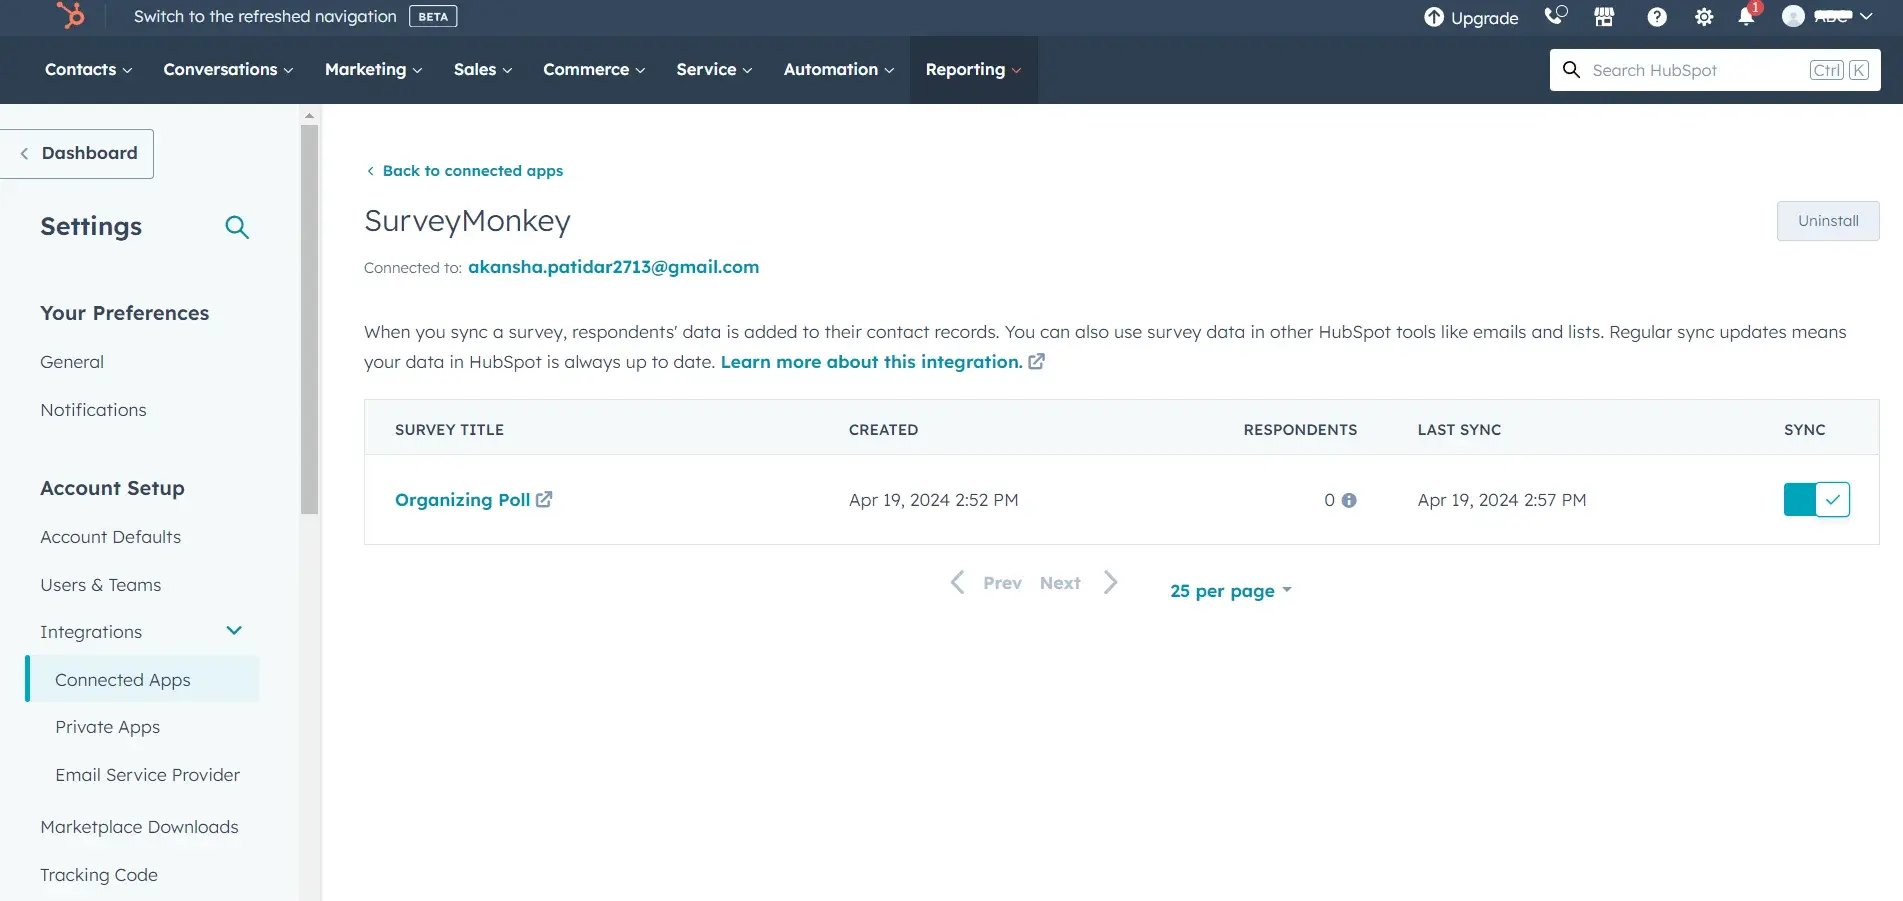The width and height of the screenshot is (1903, 901).
Task: Open the help question mark icon
Action: (1657, 17)
